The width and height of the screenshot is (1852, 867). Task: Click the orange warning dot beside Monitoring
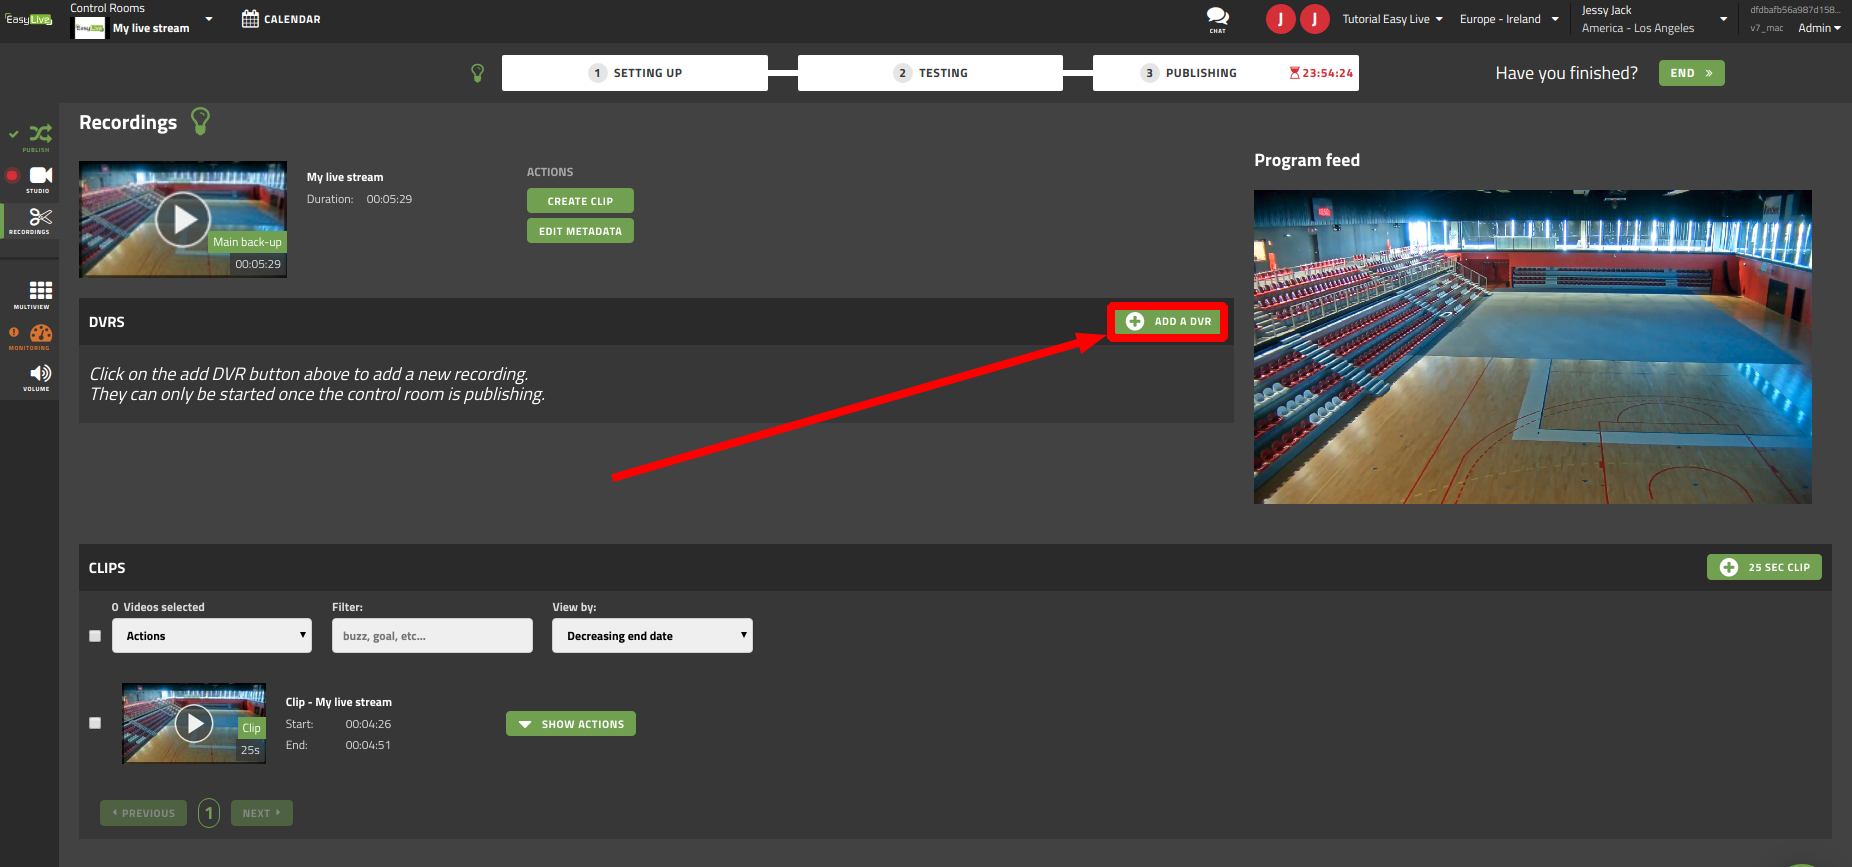(x=14, y=332)
